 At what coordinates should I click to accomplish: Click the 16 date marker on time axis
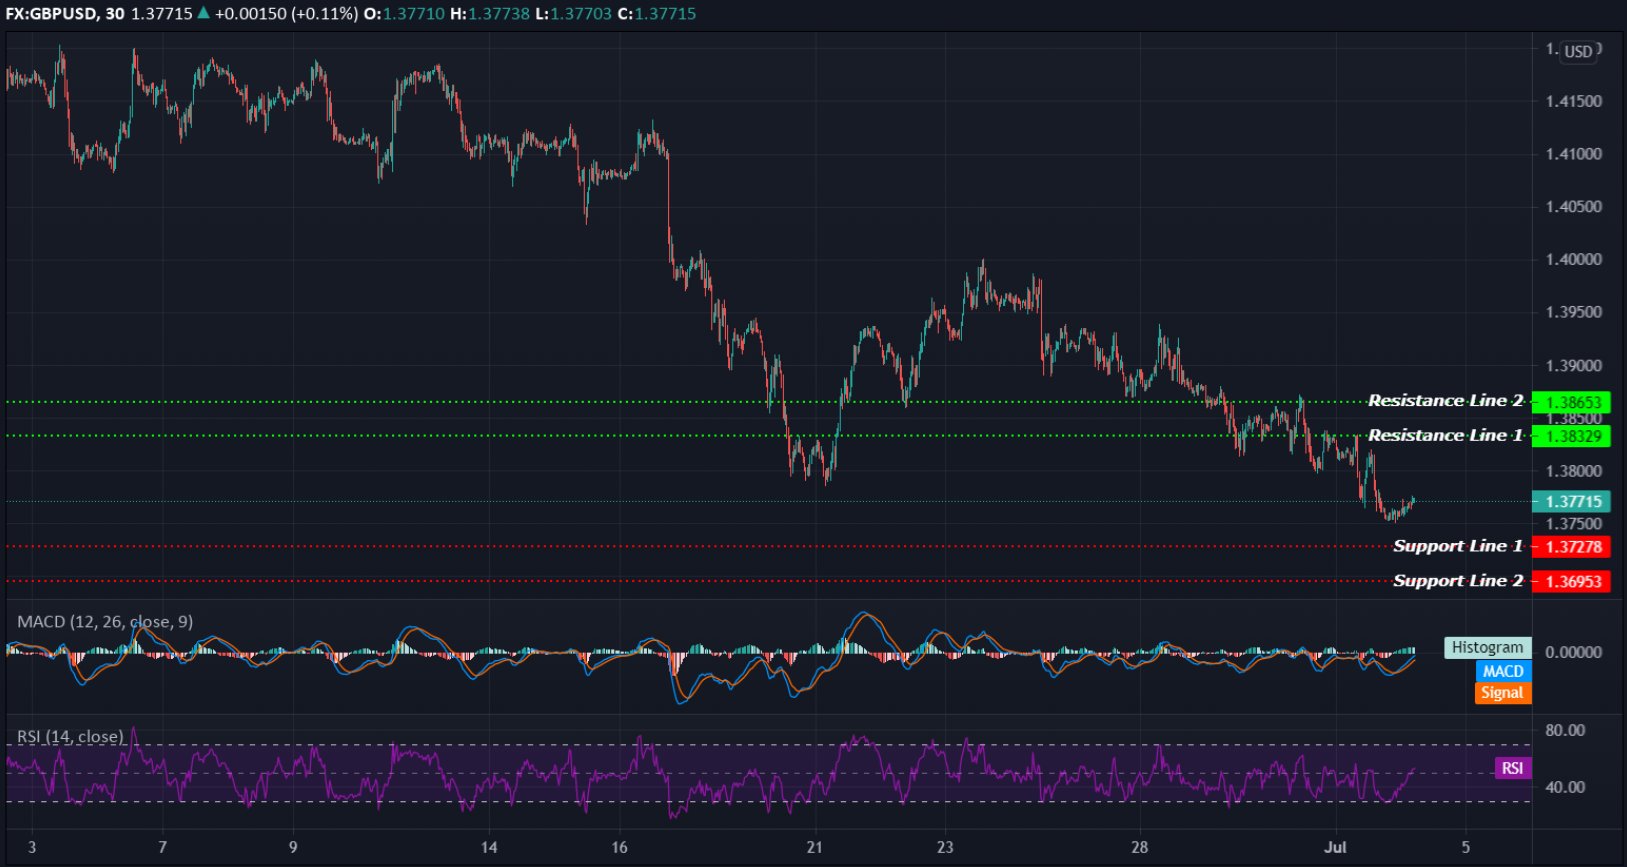click(x=620, y=848)
